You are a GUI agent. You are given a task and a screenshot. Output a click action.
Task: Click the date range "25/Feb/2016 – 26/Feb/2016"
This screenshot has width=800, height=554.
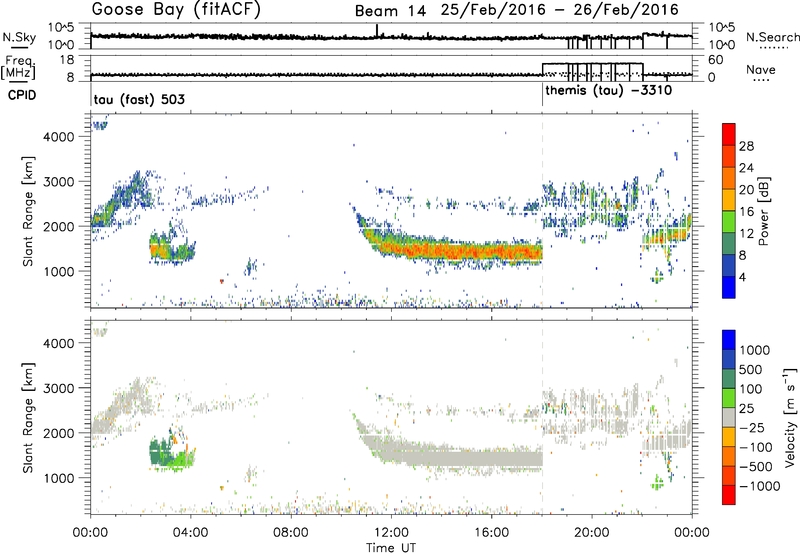point(560,10)
